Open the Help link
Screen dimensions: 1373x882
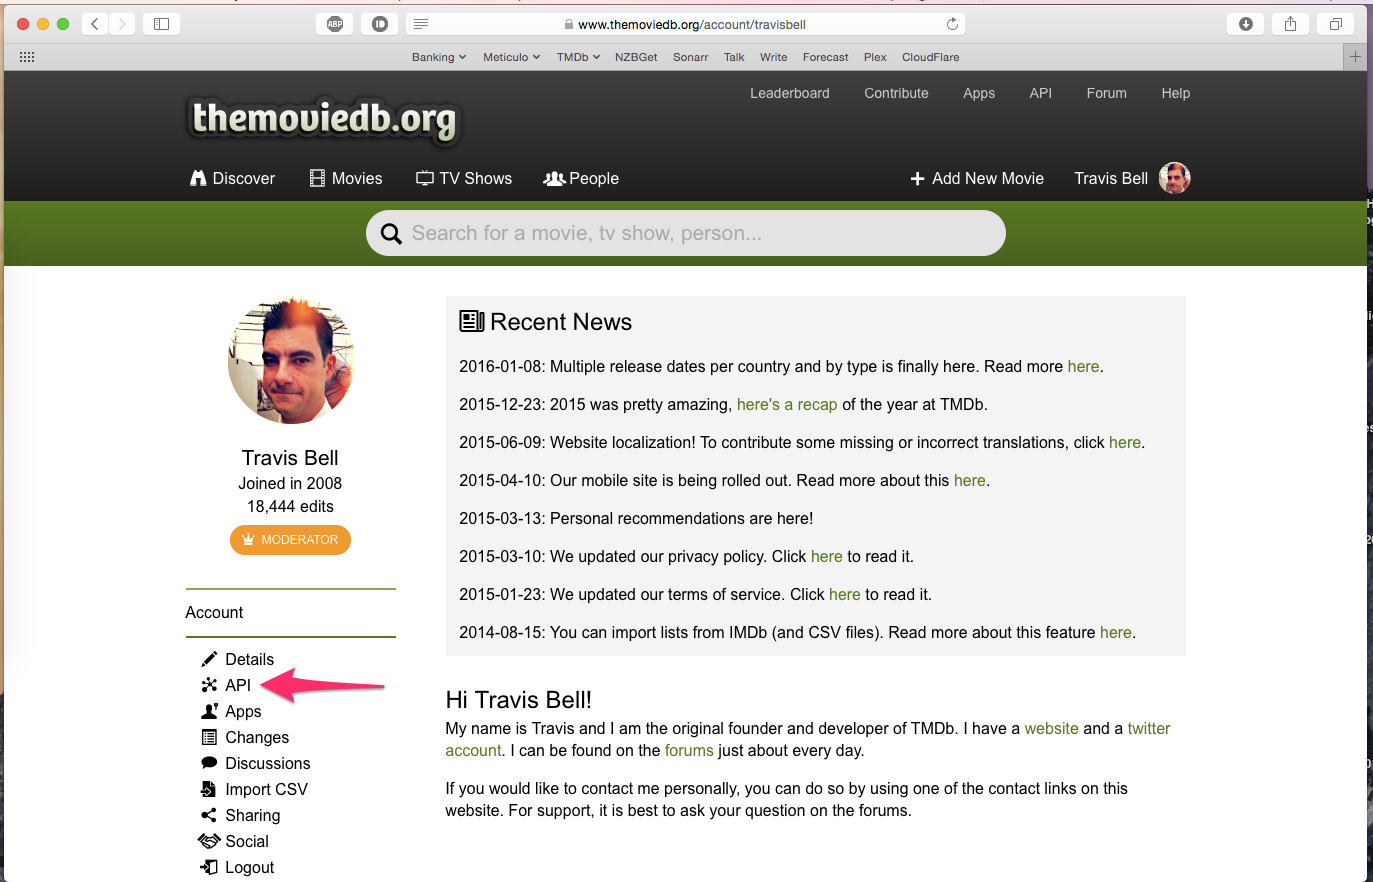[1176, 93]
